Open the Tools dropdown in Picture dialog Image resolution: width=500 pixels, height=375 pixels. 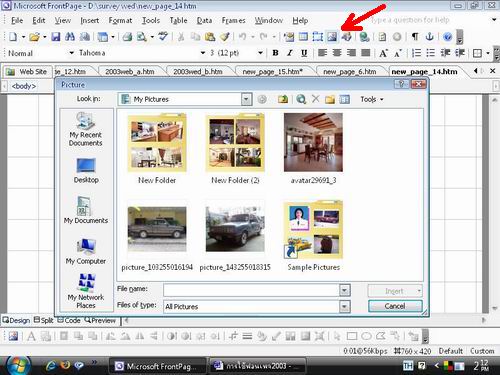372,99
